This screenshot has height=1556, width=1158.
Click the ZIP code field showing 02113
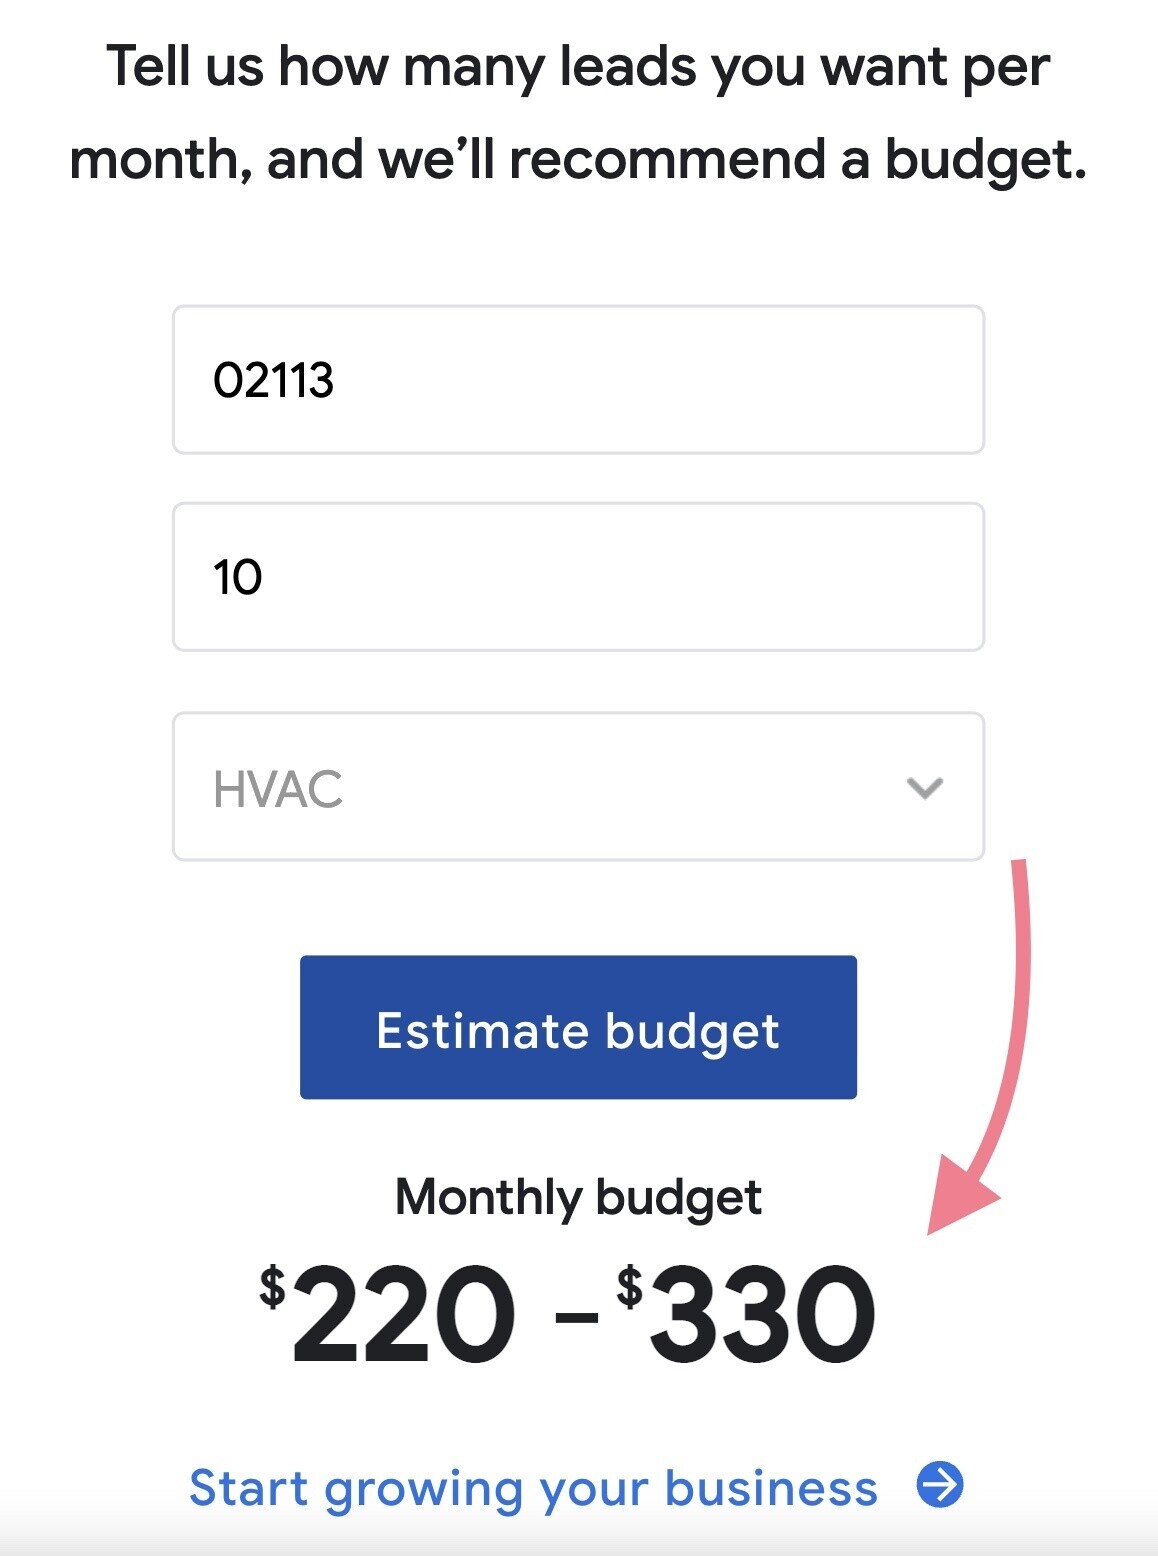pyautogui.click(x=578, y=378)
